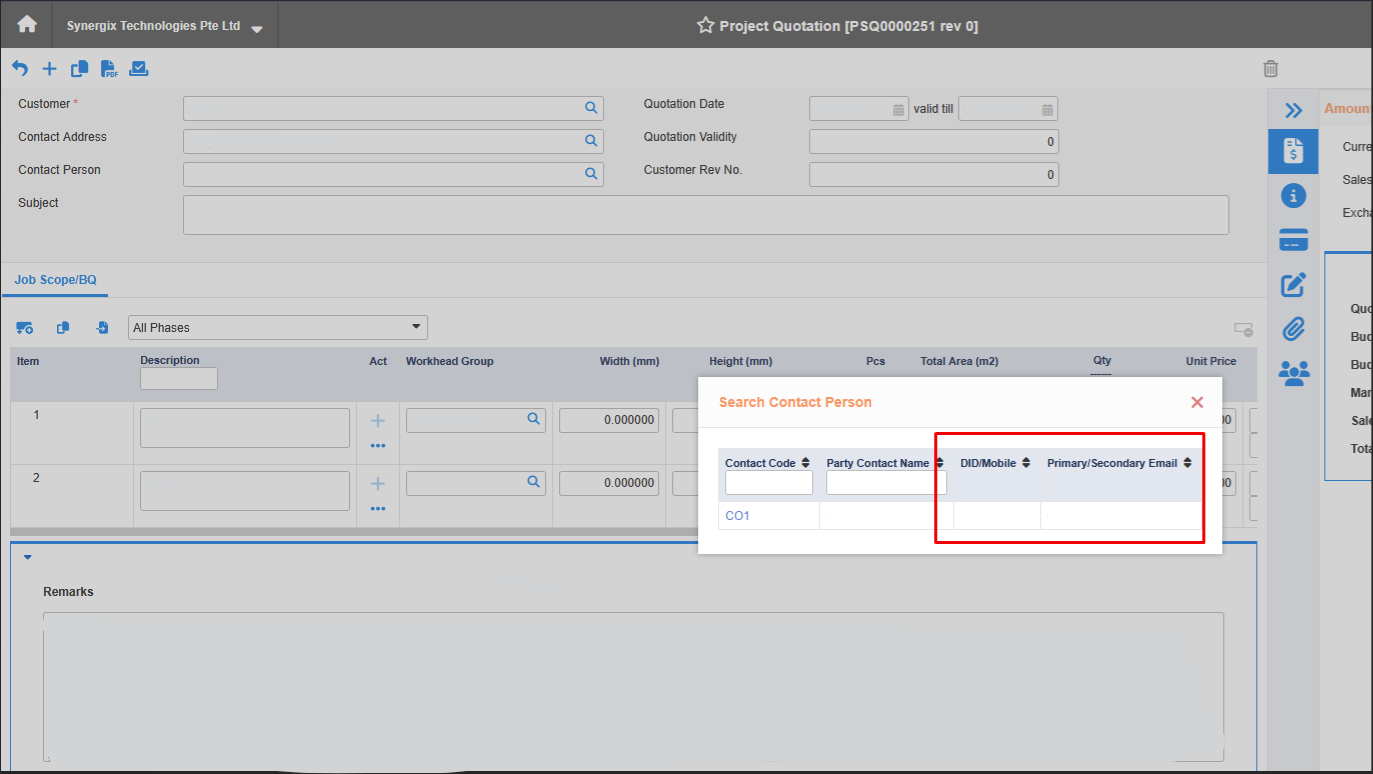This screenshot has height=774, width=1373.
Task: Collapse the Remarks section arrow
Action: coord(27,557)
